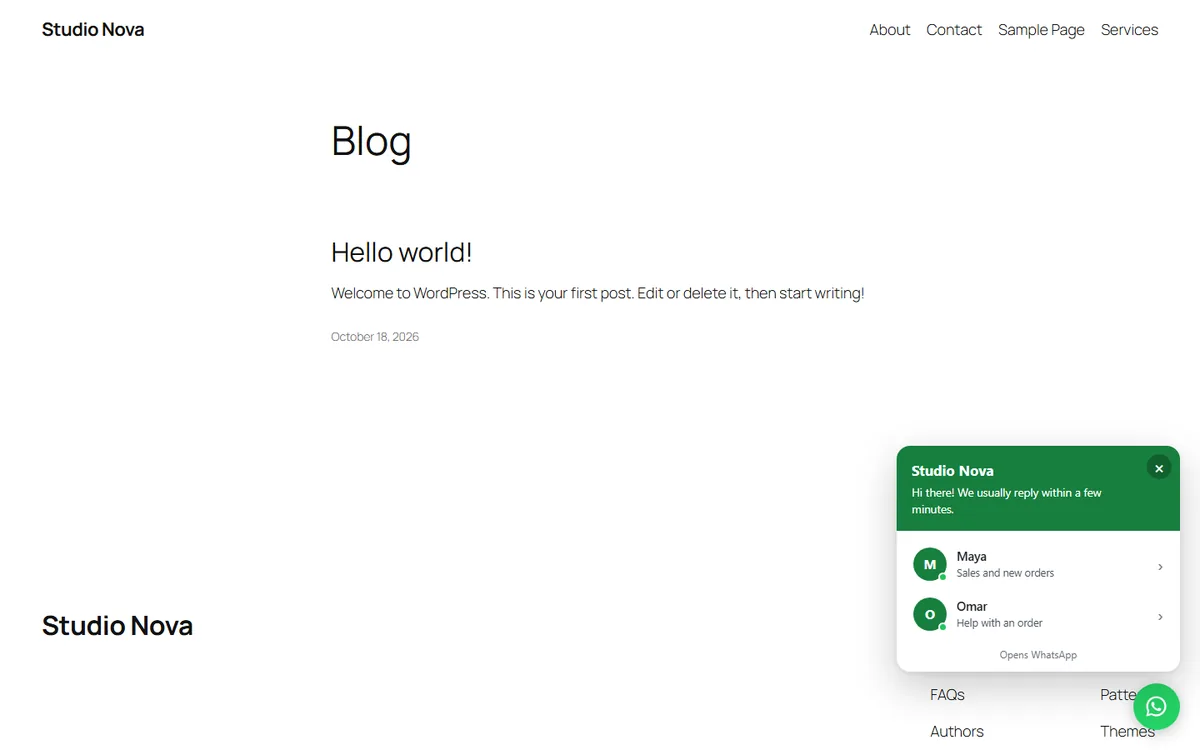Viewport: 1200px width, 750px height.
Task: Click the Opens WhatsApp note
Action: click(x=1038, y=655)
